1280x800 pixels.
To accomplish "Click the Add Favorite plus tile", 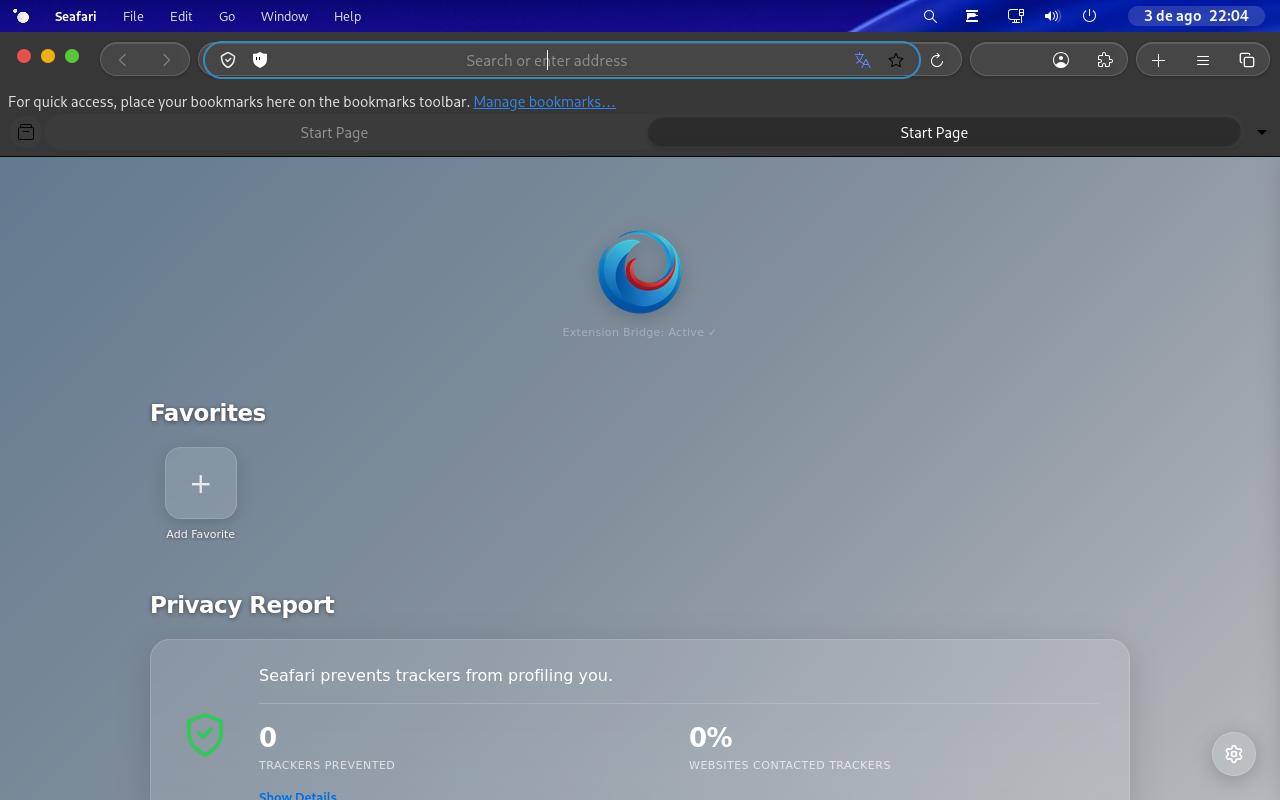I will (201, 483).
